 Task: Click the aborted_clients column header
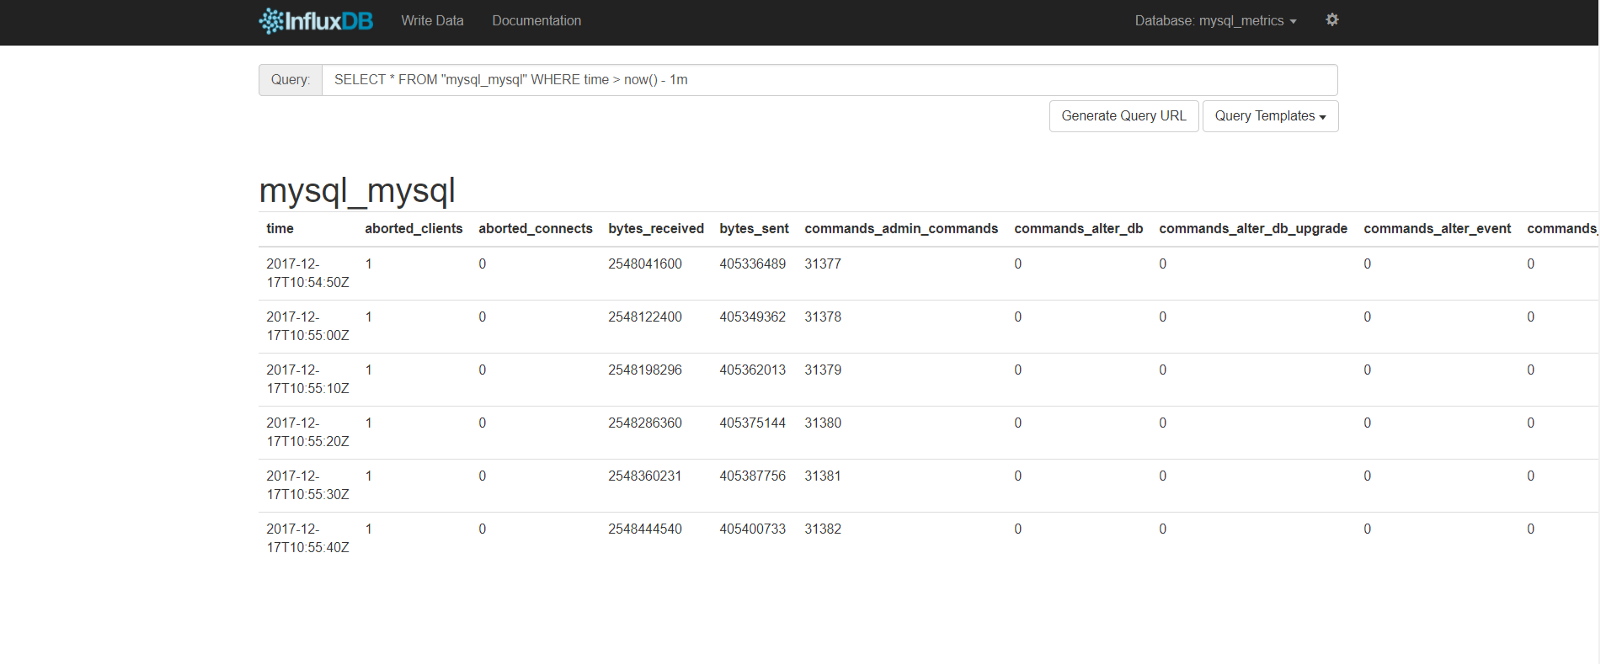[413, 229]
